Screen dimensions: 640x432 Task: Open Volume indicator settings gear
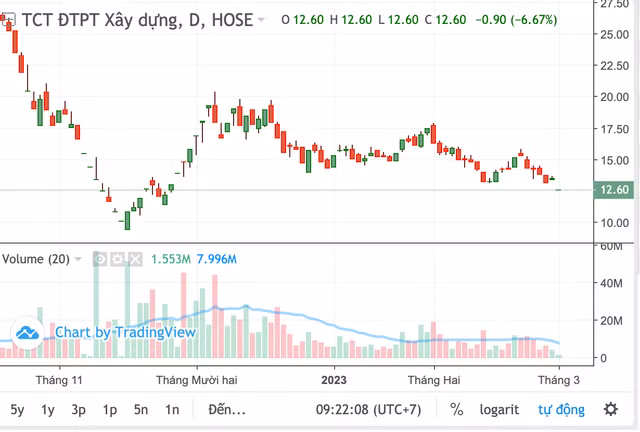pos(117,259)
